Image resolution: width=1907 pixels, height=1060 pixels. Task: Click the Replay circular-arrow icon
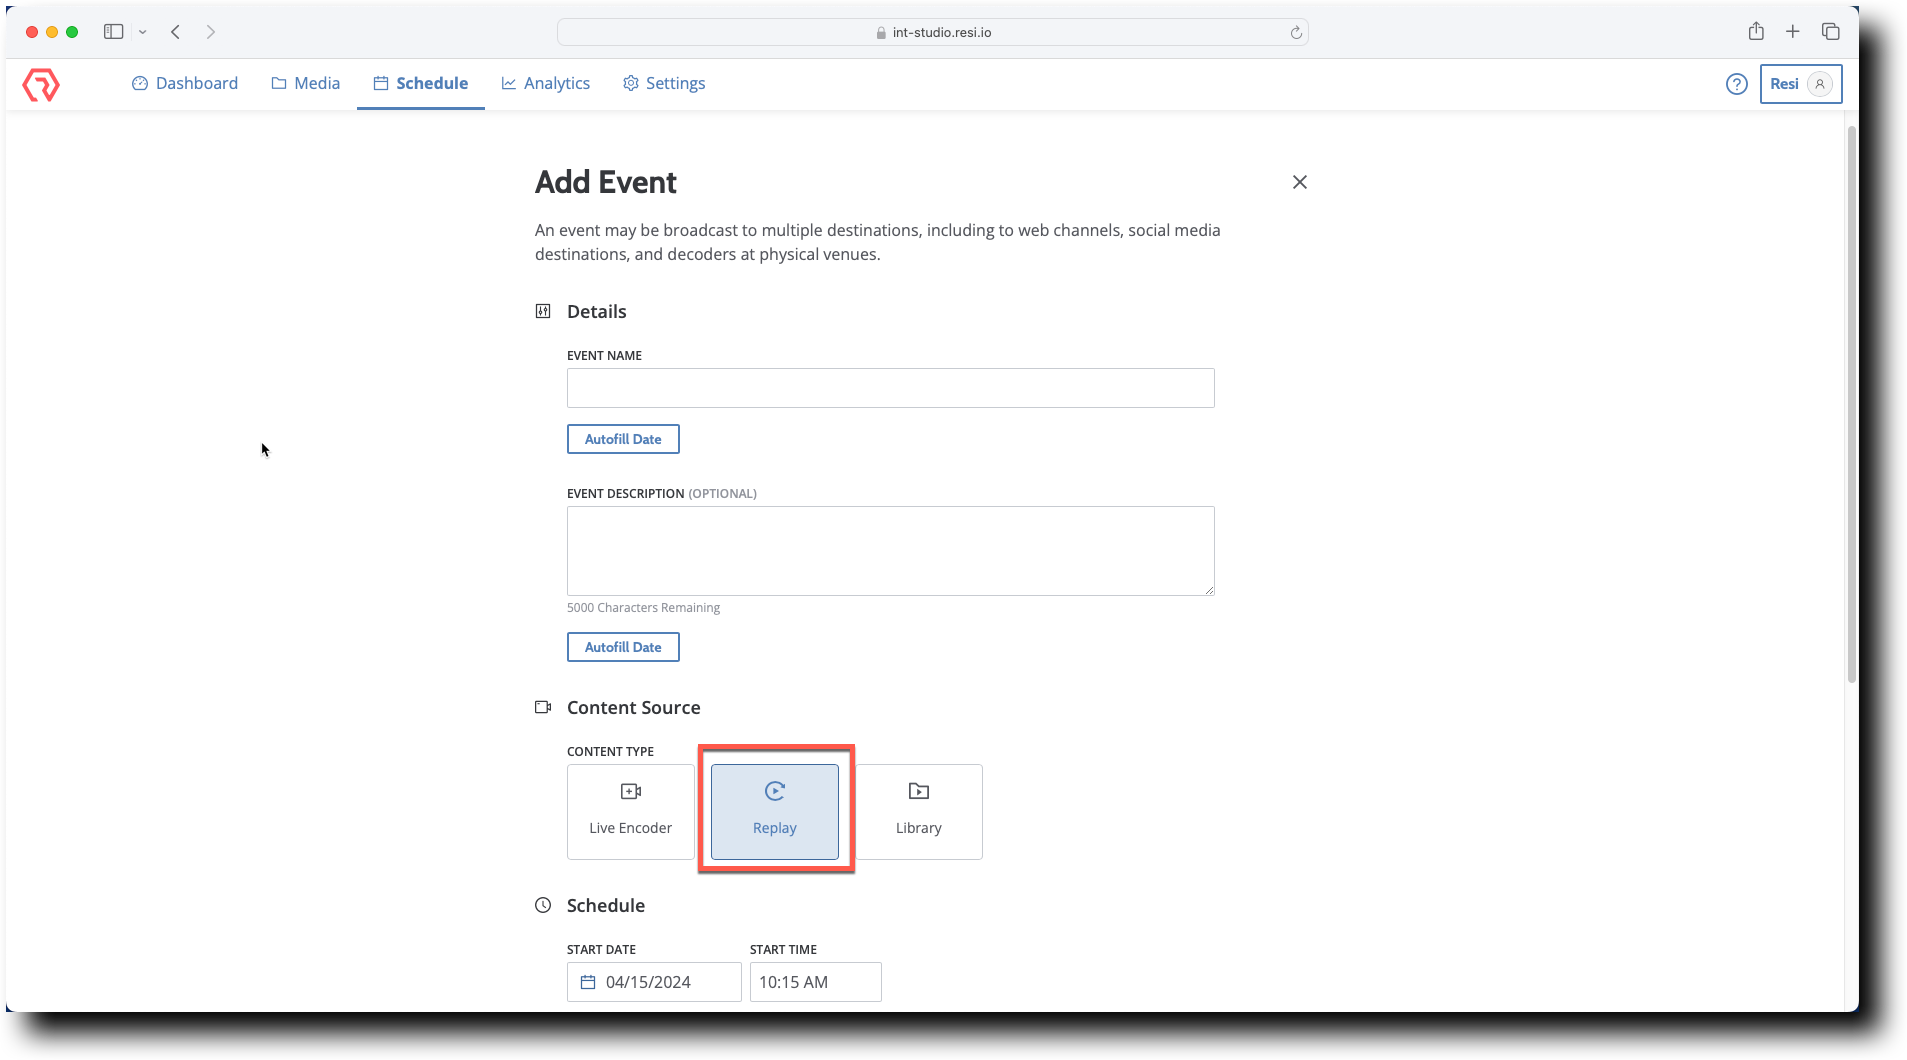[775, 791]
